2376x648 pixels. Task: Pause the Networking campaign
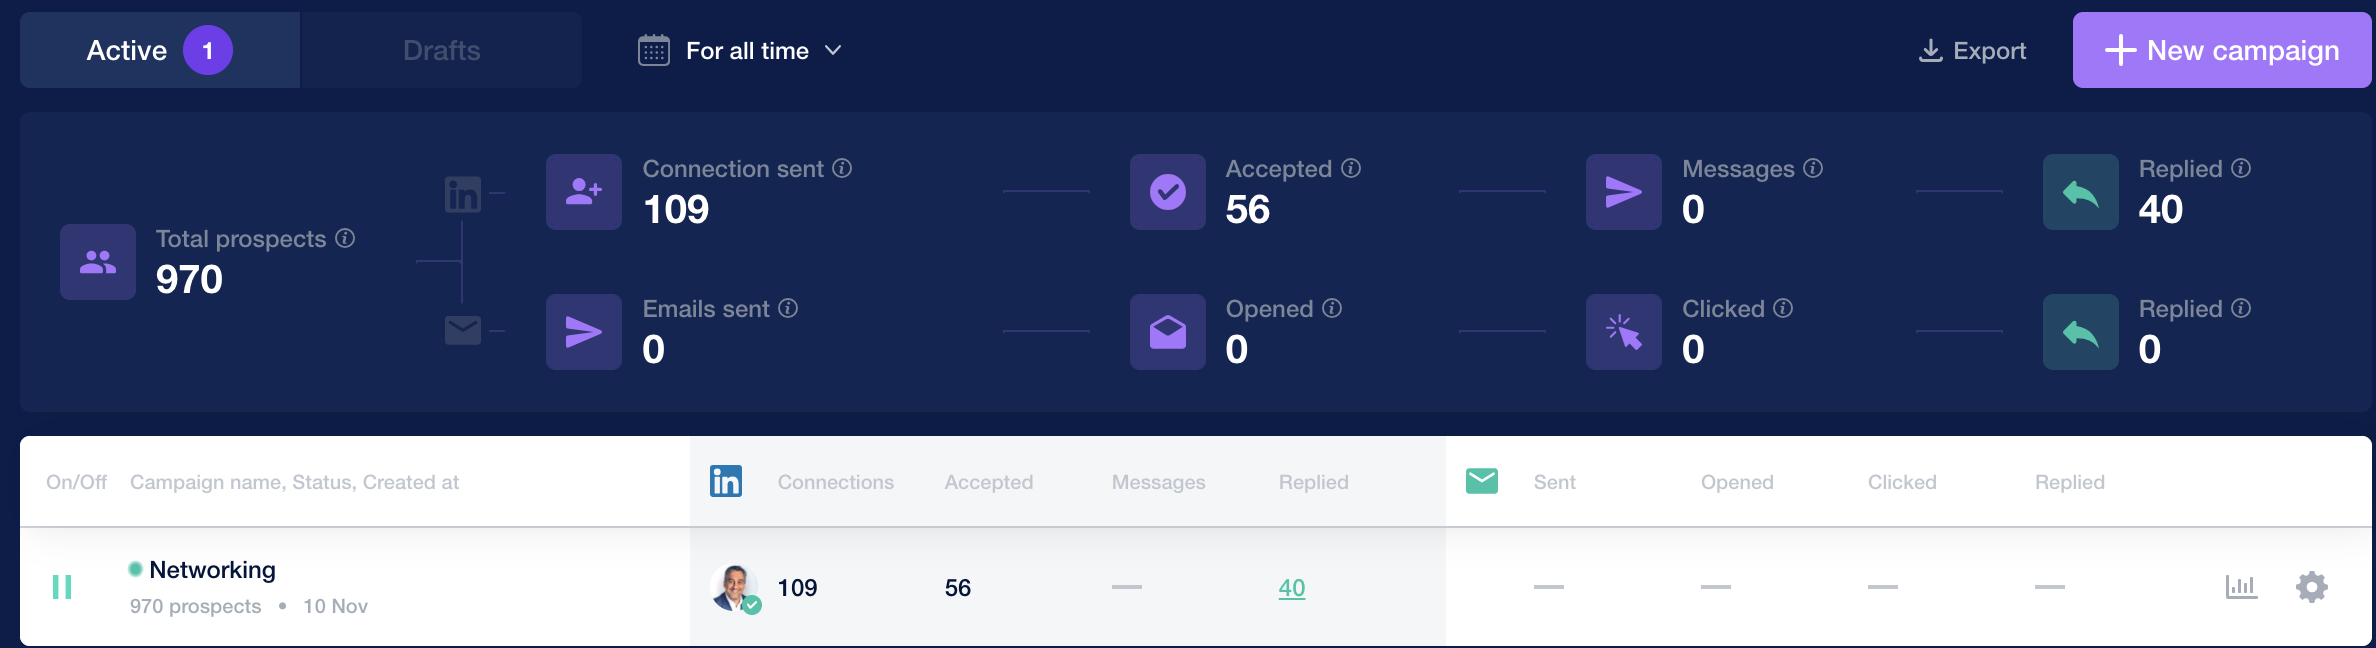pos(62,587)
